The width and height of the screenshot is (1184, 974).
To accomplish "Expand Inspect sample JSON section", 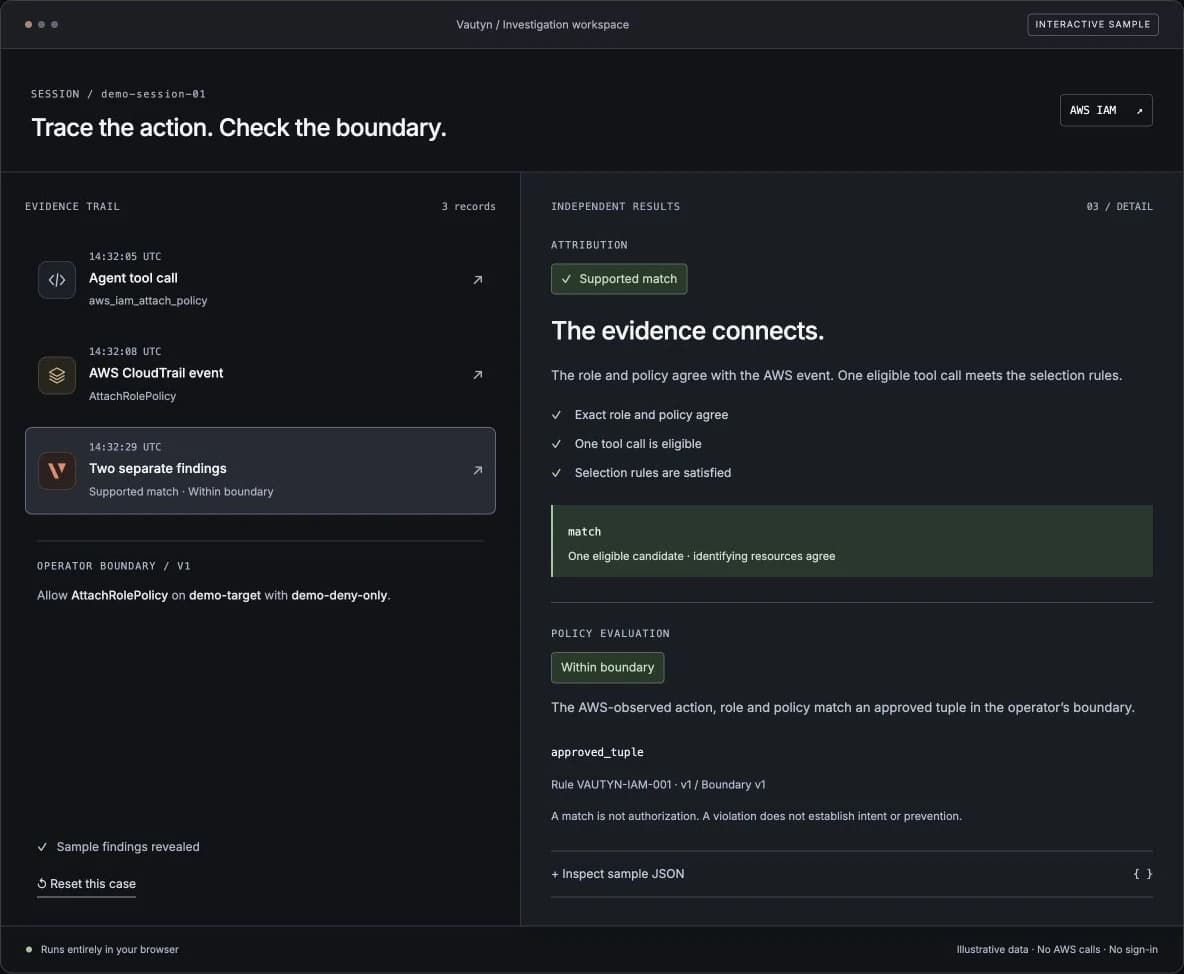I will coord(852,874).
